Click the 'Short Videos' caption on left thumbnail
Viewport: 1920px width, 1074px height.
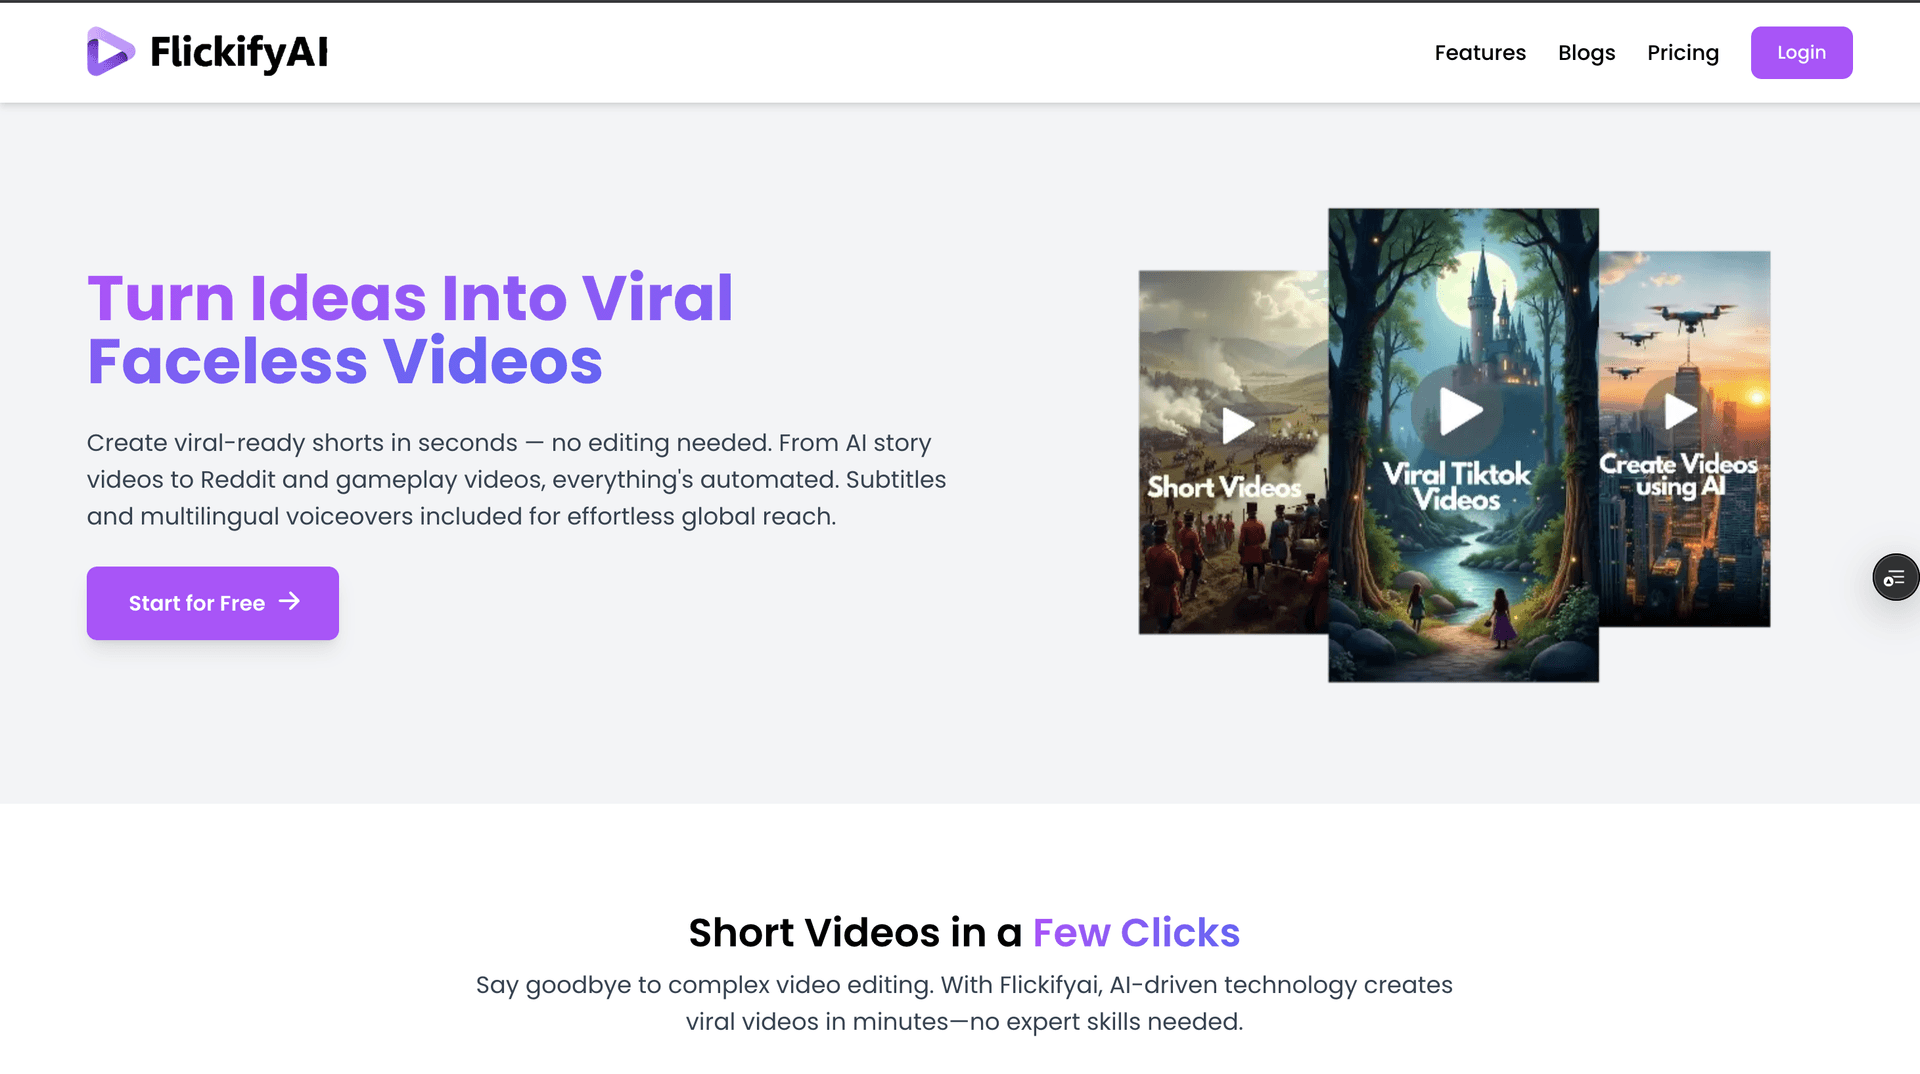1224,487
